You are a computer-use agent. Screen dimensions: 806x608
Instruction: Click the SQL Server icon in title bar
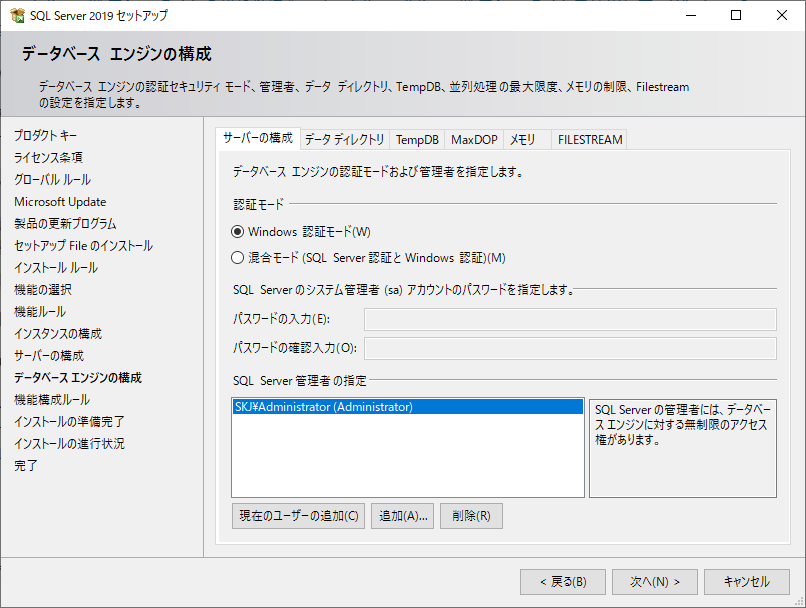pos(17,15)
